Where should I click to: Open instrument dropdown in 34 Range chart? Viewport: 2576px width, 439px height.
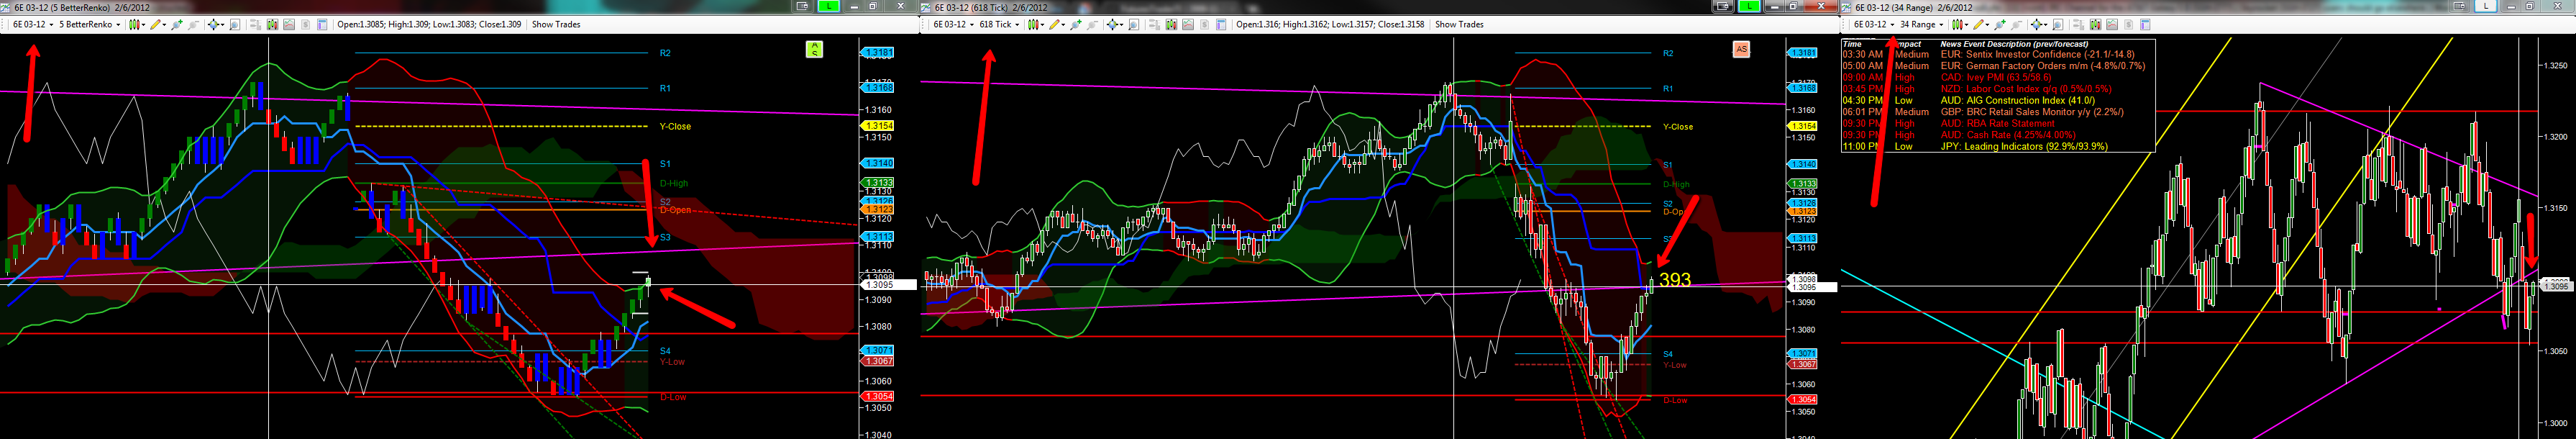[x=1873, y=24]
